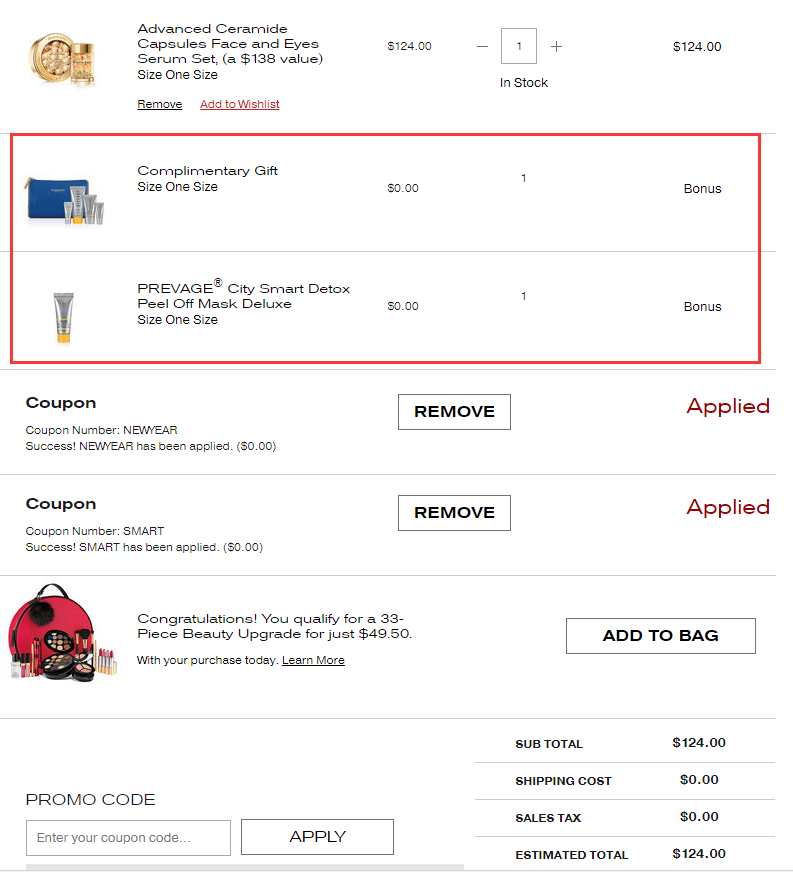Add the Ceramide Serum Set to Wishlist
This screenshot has width=793, height=872.
239,103
